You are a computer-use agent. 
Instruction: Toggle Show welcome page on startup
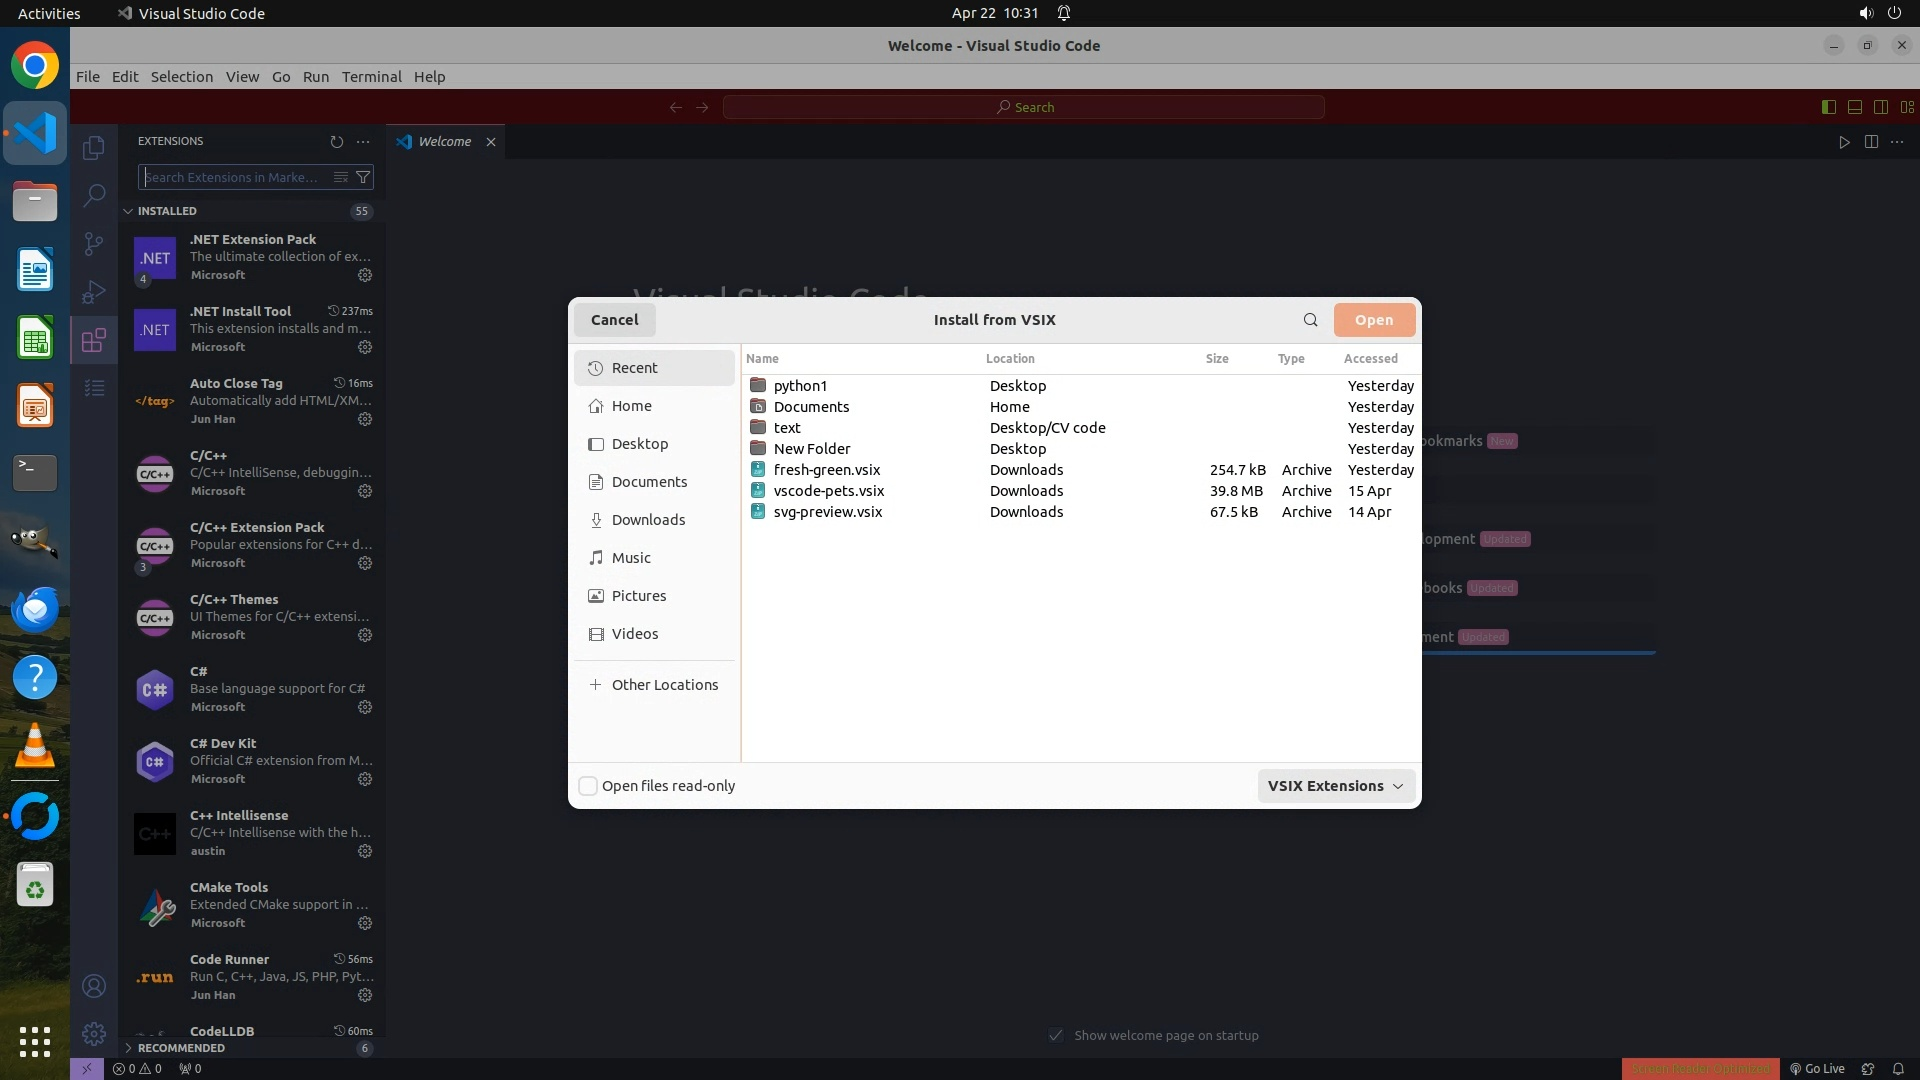coord(1056,1035)
